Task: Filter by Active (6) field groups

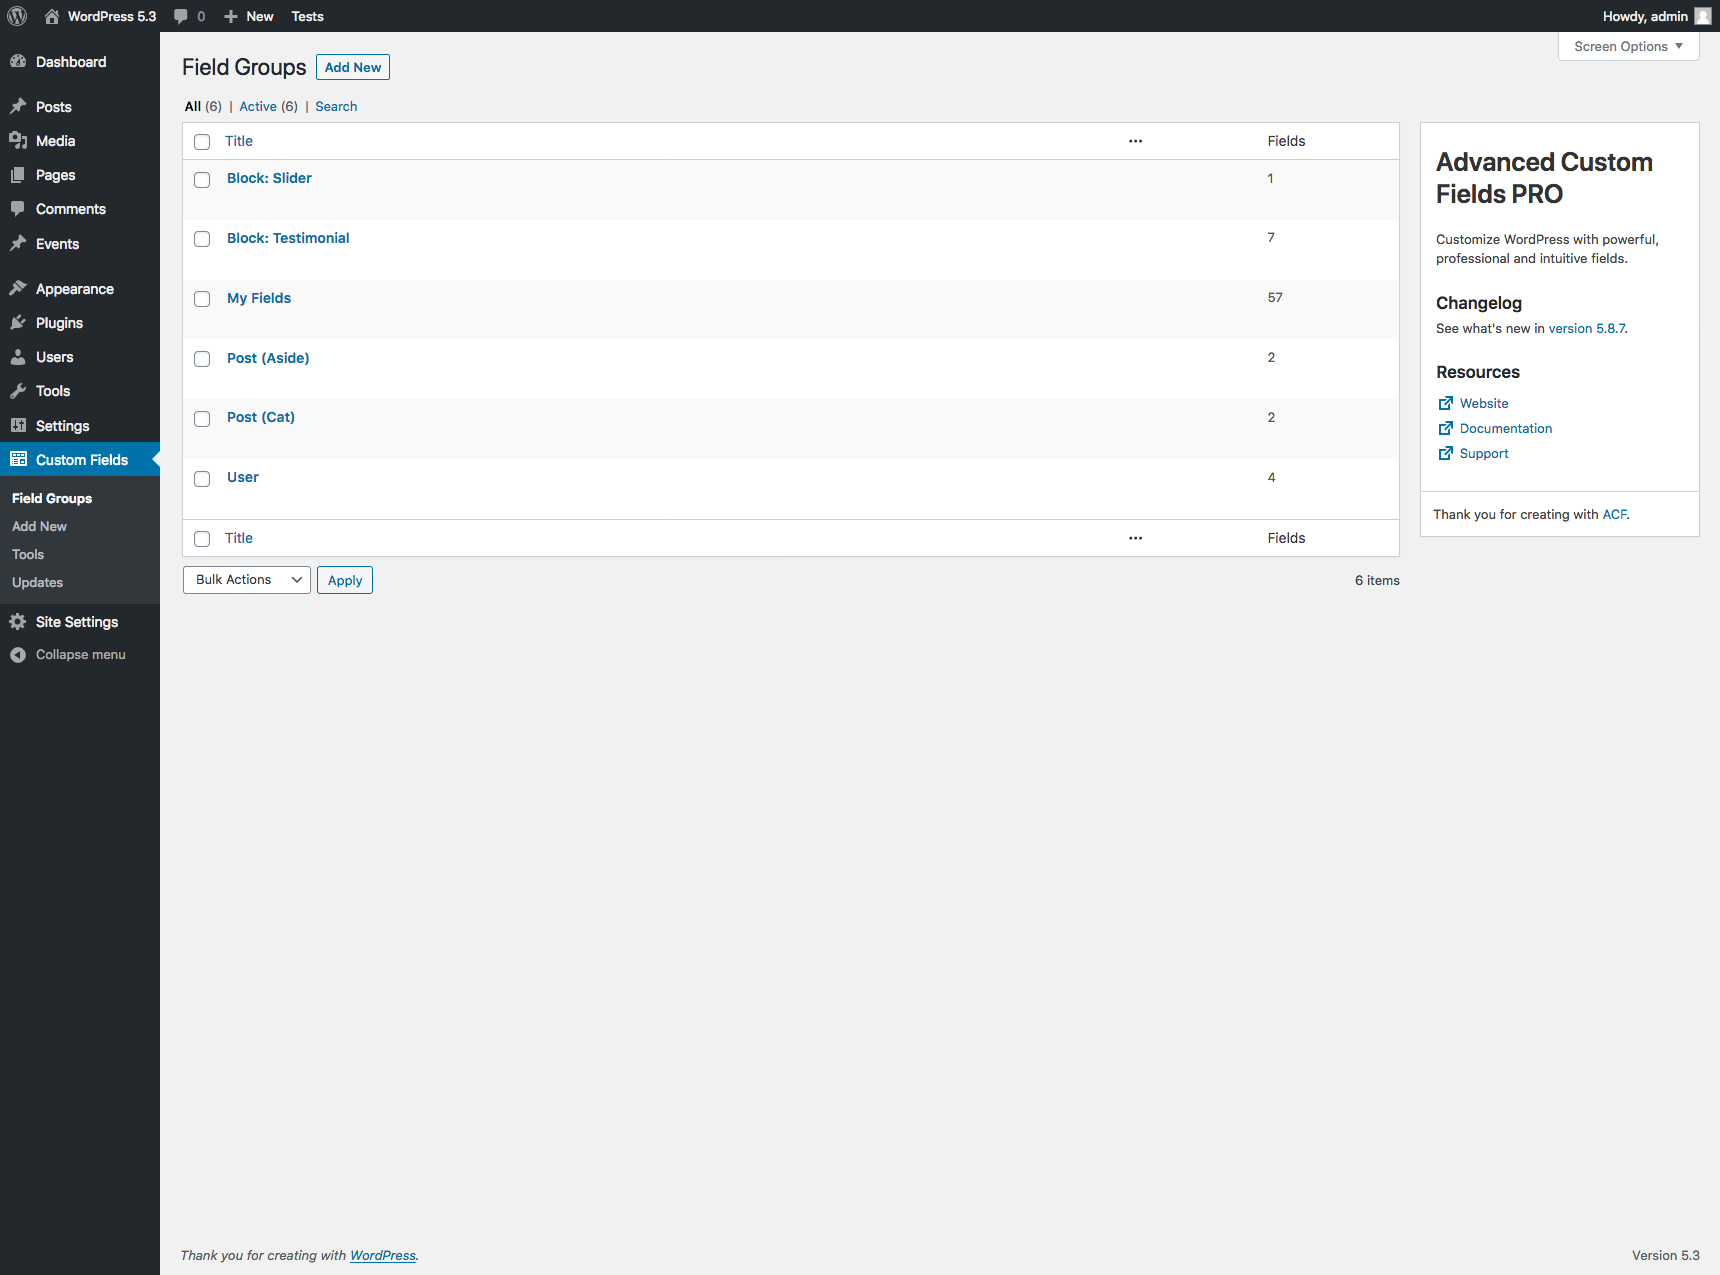Action: 268,106
